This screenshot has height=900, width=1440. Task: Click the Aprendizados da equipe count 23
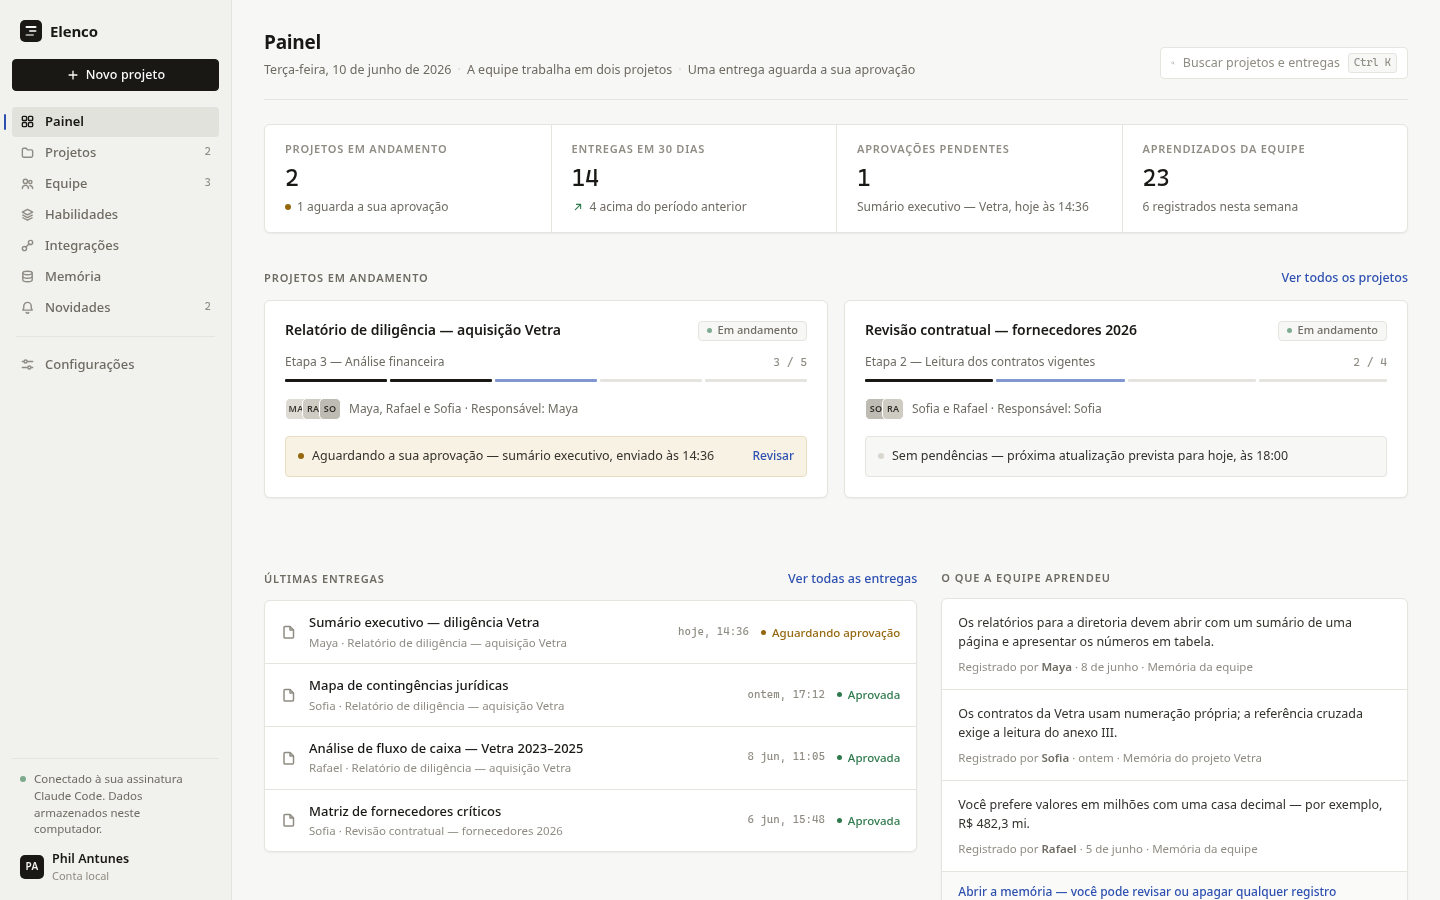[x=1156, y=178]
